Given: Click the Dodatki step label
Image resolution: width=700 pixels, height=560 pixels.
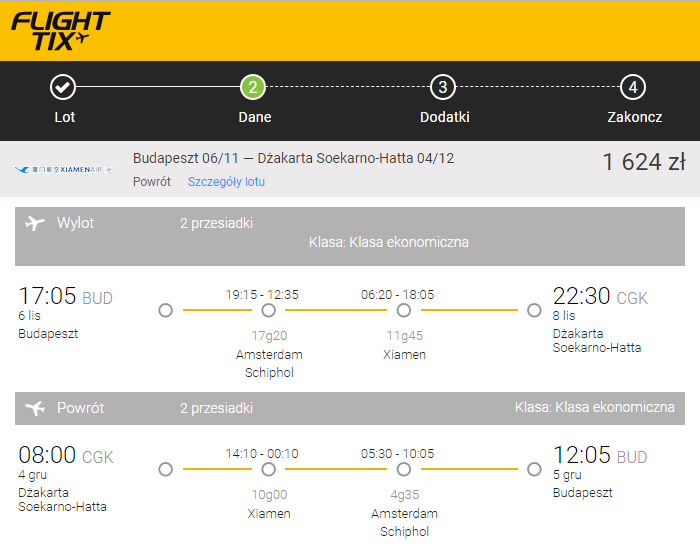Looking at the screenshot, I should 445,117.
